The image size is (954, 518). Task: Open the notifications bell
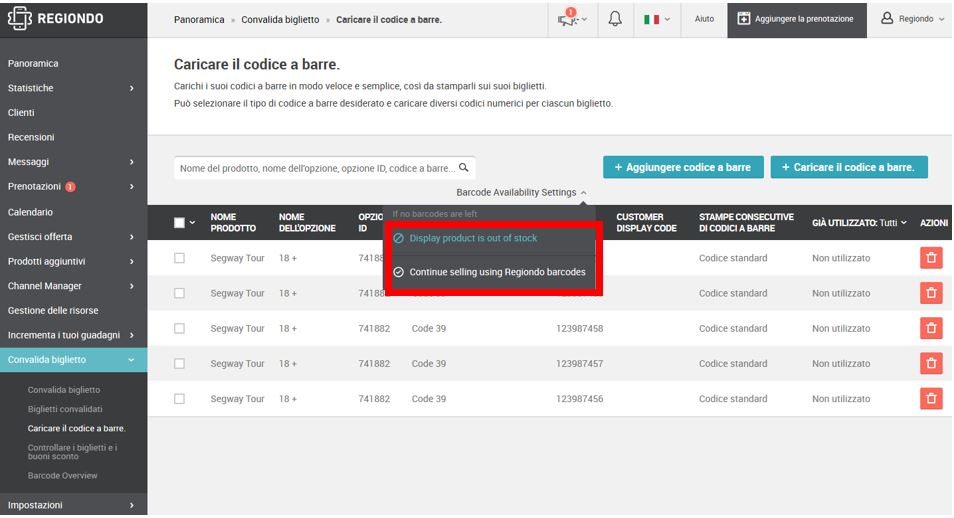click(x=615, y=19)
